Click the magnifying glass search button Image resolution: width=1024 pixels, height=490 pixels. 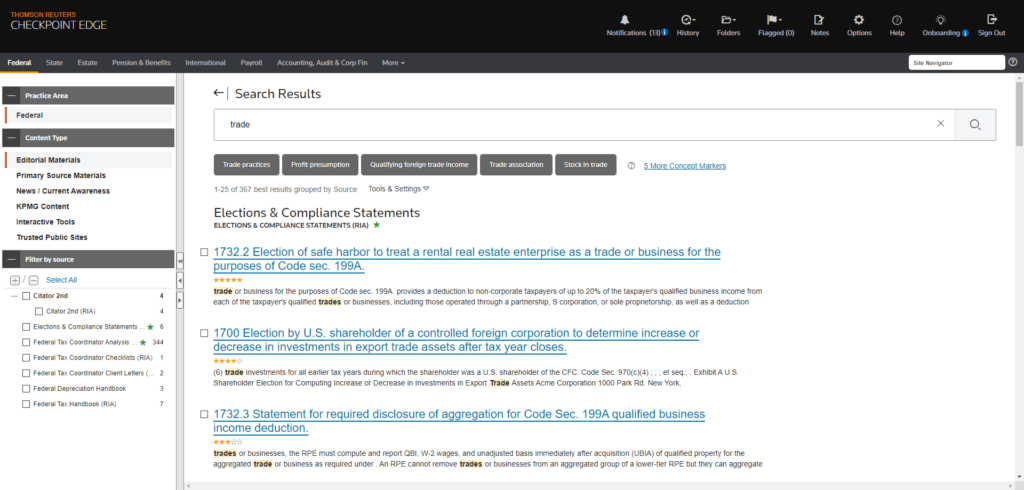pos(975,124)
